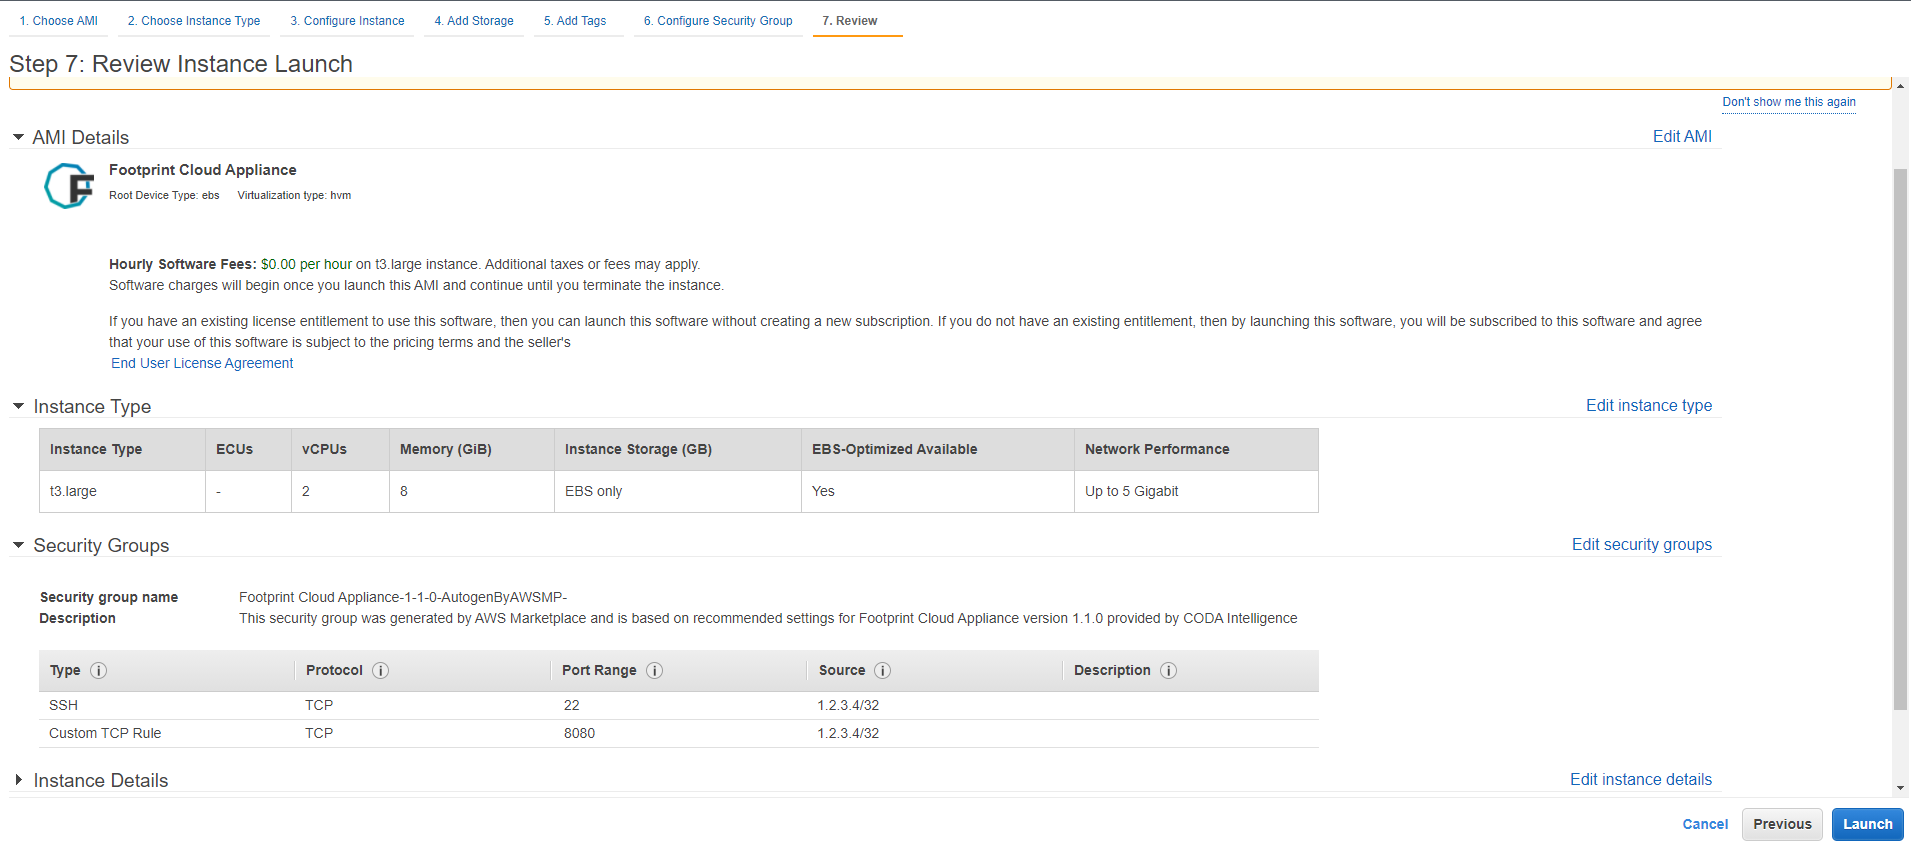
Task: Go to 1. Choose AMI step
Action: (x=59, y=21)
